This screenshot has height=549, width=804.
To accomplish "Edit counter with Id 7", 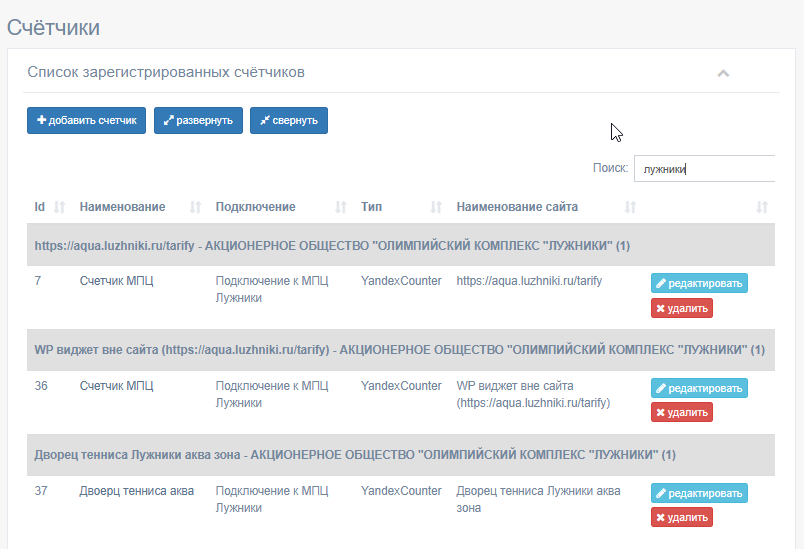I will tap(699, 283).
